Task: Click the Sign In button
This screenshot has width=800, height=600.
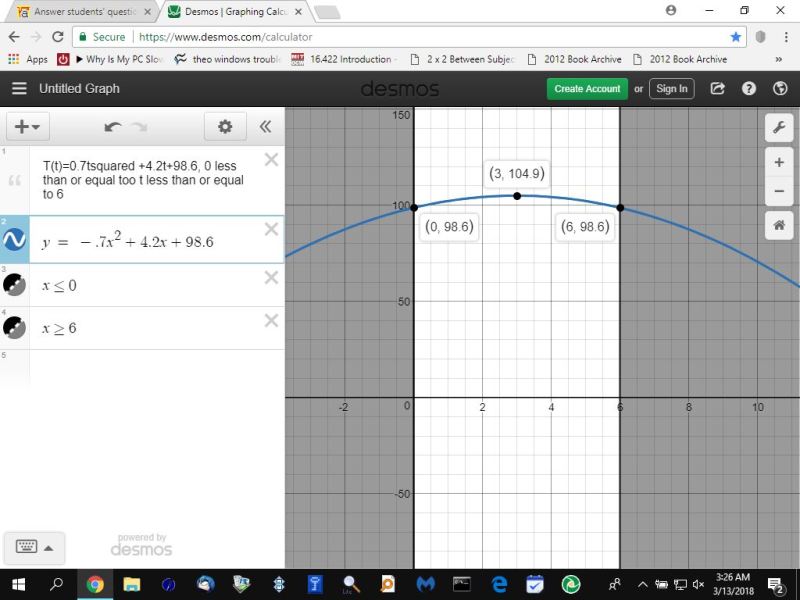Action: click(671, 88)
